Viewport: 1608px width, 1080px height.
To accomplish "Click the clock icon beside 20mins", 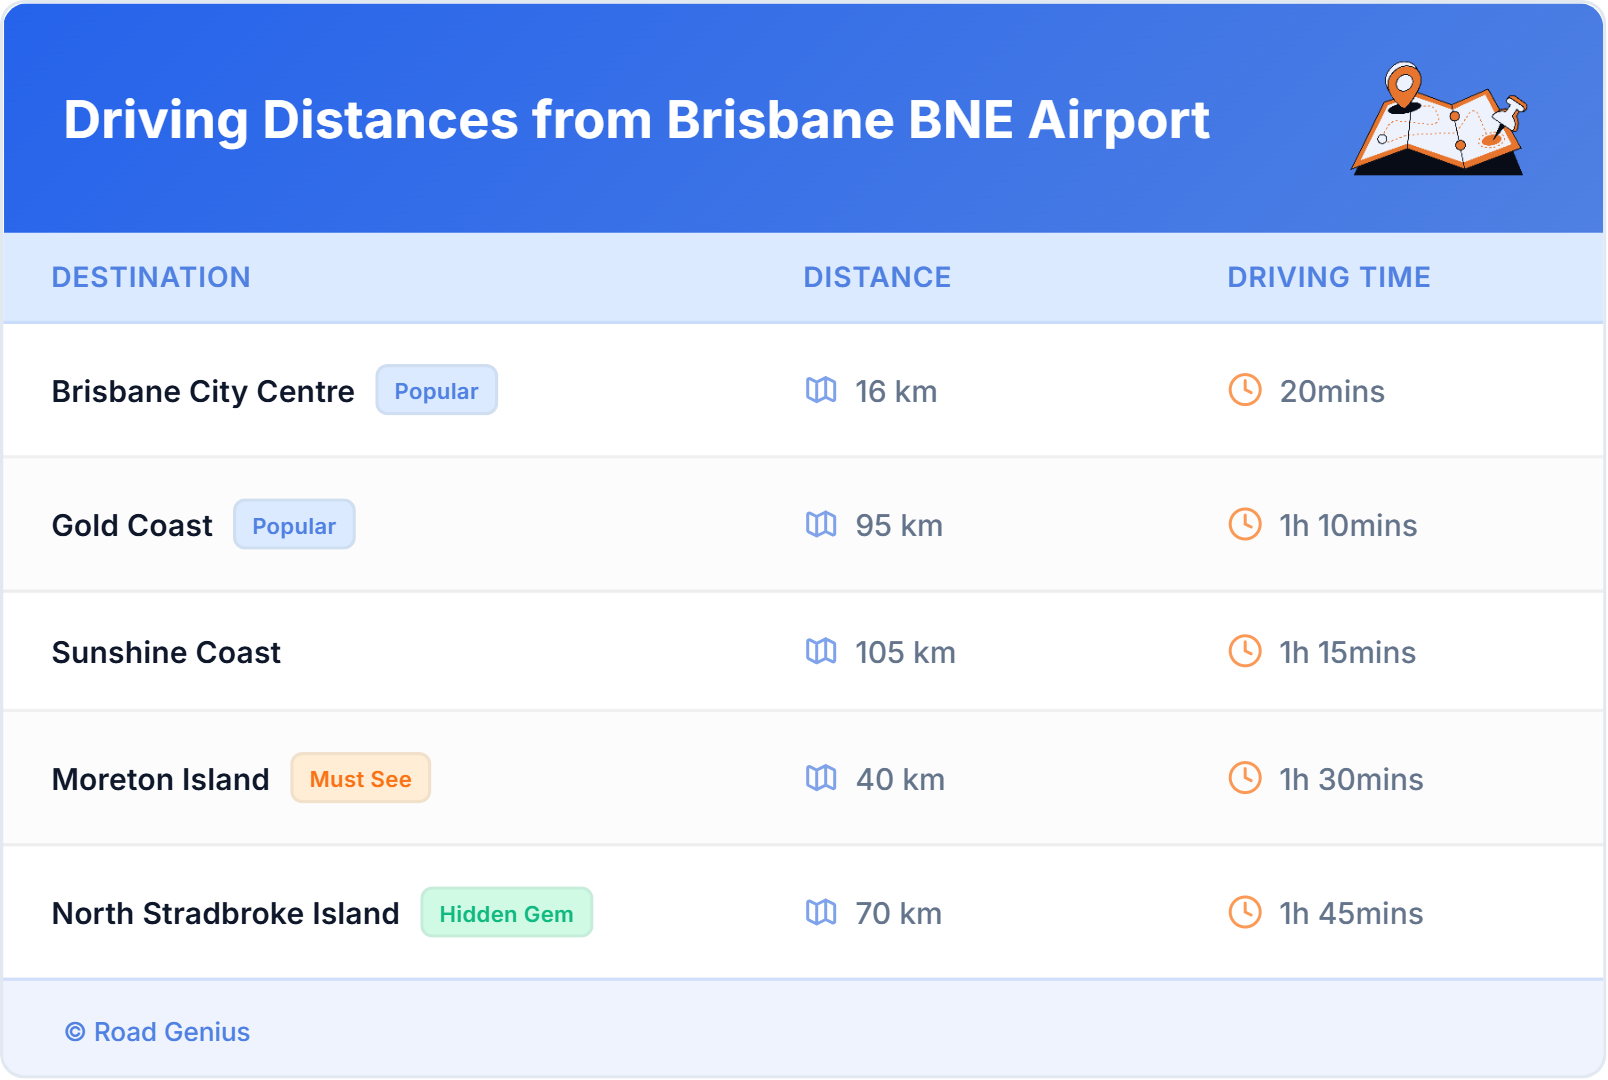I will click(1245, 390).
